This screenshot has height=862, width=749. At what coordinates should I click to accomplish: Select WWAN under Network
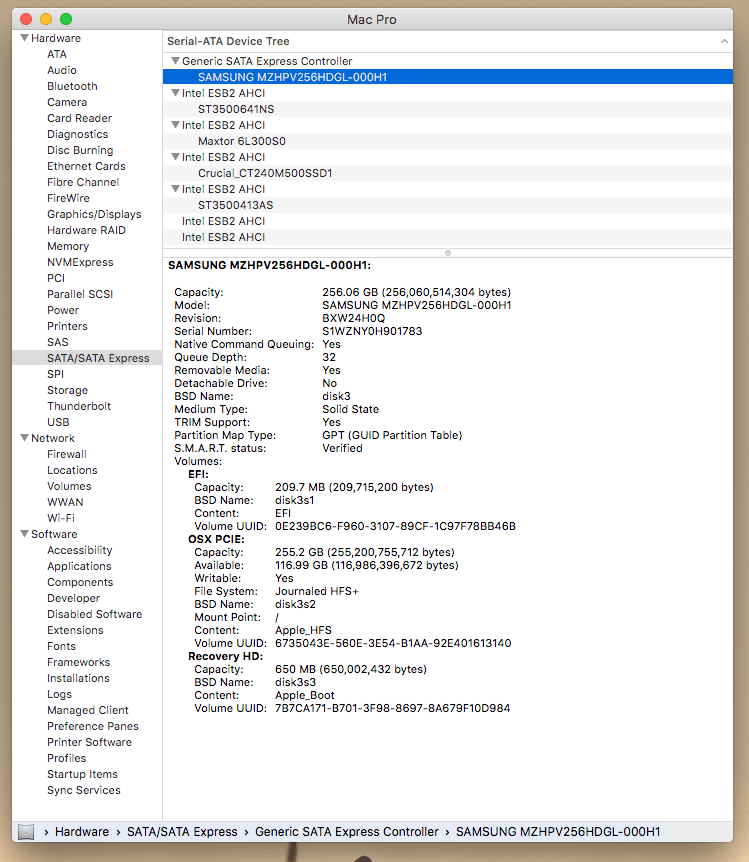pos(65,502)
